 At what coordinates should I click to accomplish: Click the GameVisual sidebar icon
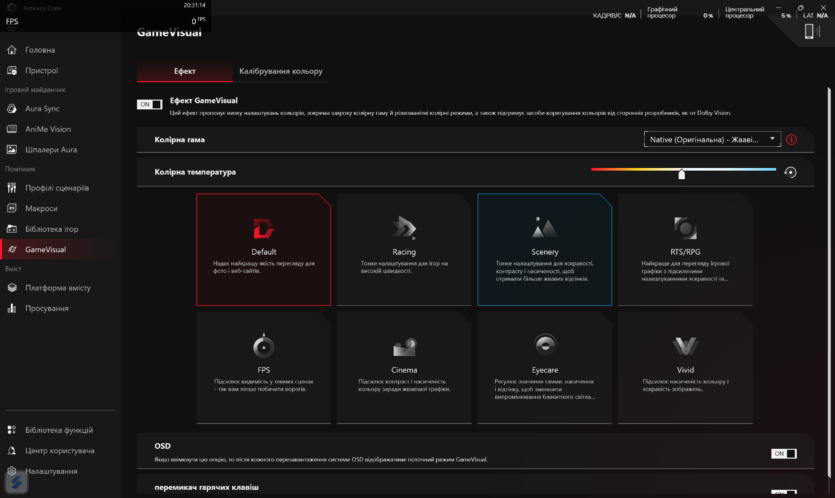click(12, 249)
